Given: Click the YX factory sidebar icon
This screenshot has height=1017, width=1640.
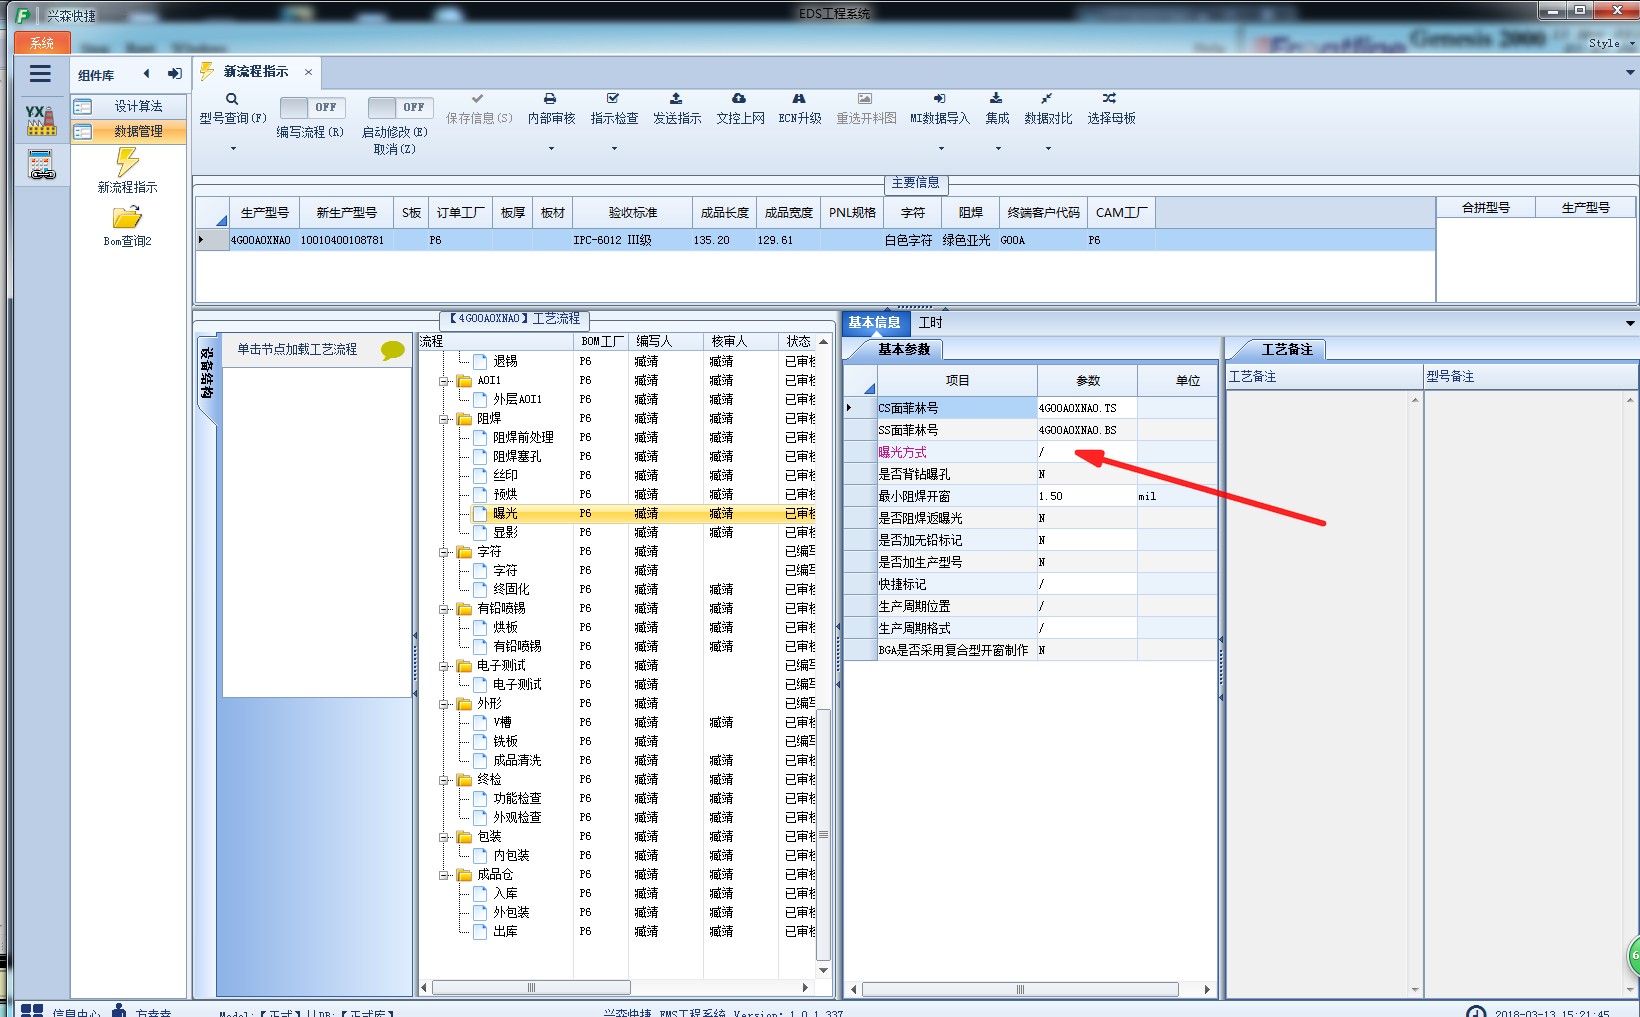Looking at the screenshot, I should (41, 120).
